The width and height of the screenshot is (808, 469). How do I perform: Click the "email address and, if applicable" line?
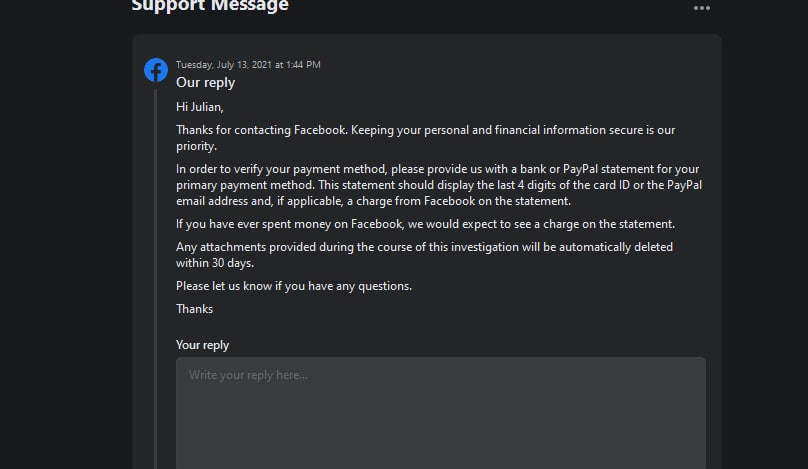pos(373,201)
